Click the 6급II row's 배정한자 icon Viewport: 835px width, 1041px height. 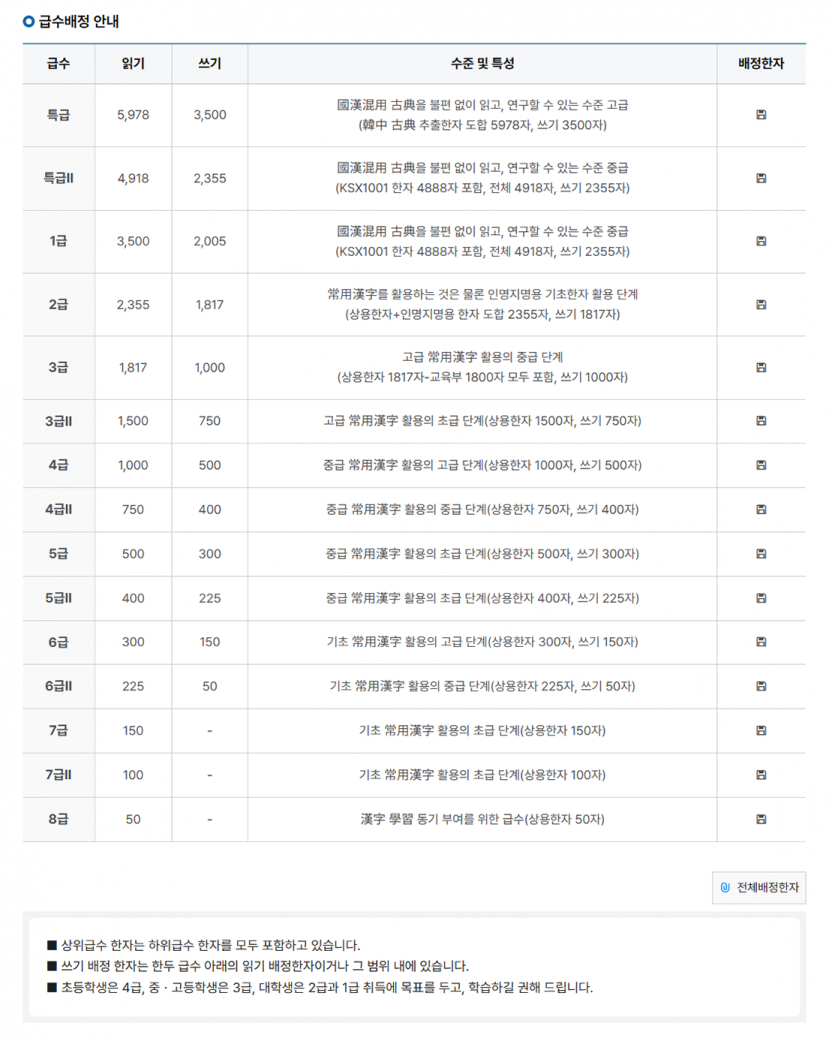click(x=761, y=686)
